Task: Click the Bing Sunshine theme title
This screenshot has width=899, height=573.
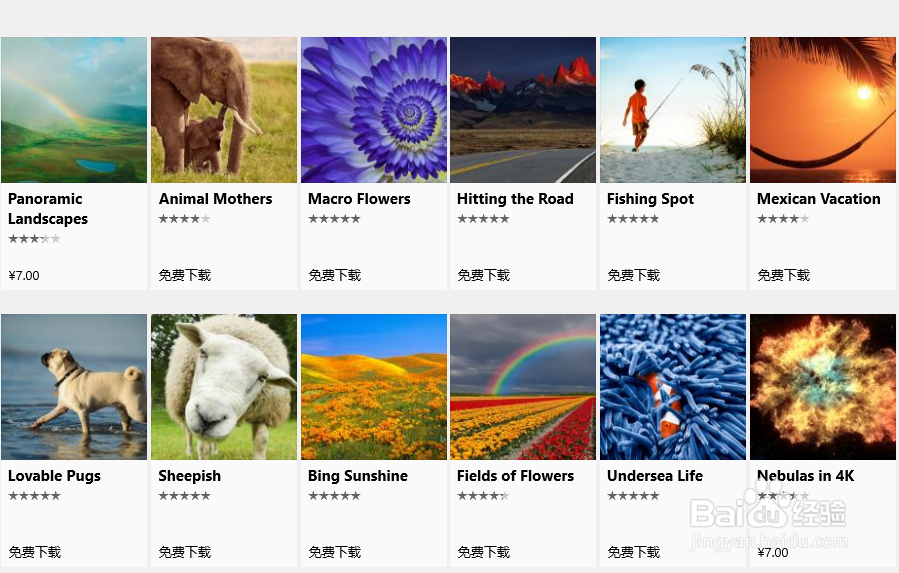Action: [x=358, y=476]
